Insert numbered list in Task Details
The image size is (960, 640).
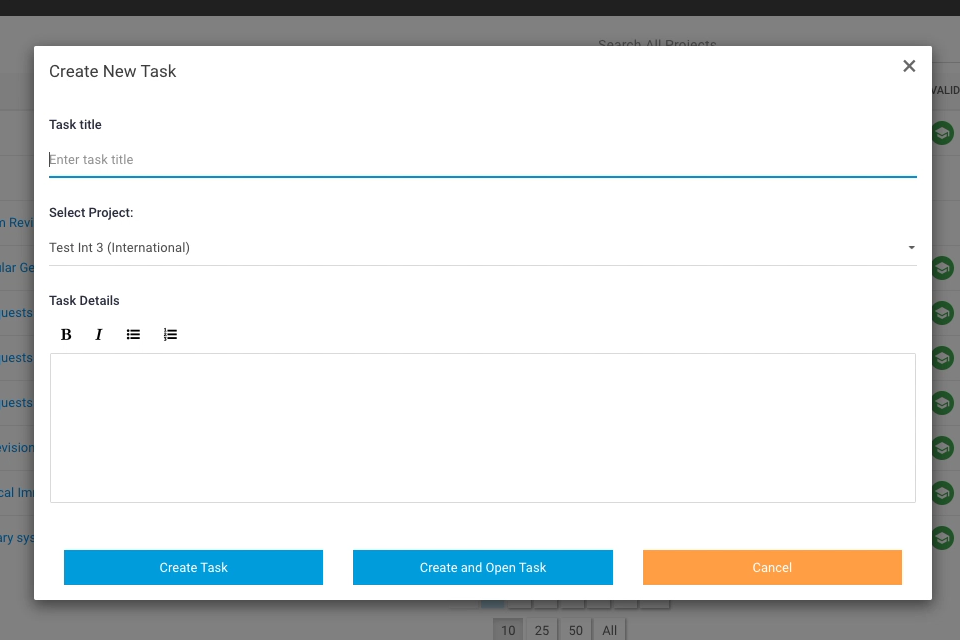pos(170,334)
